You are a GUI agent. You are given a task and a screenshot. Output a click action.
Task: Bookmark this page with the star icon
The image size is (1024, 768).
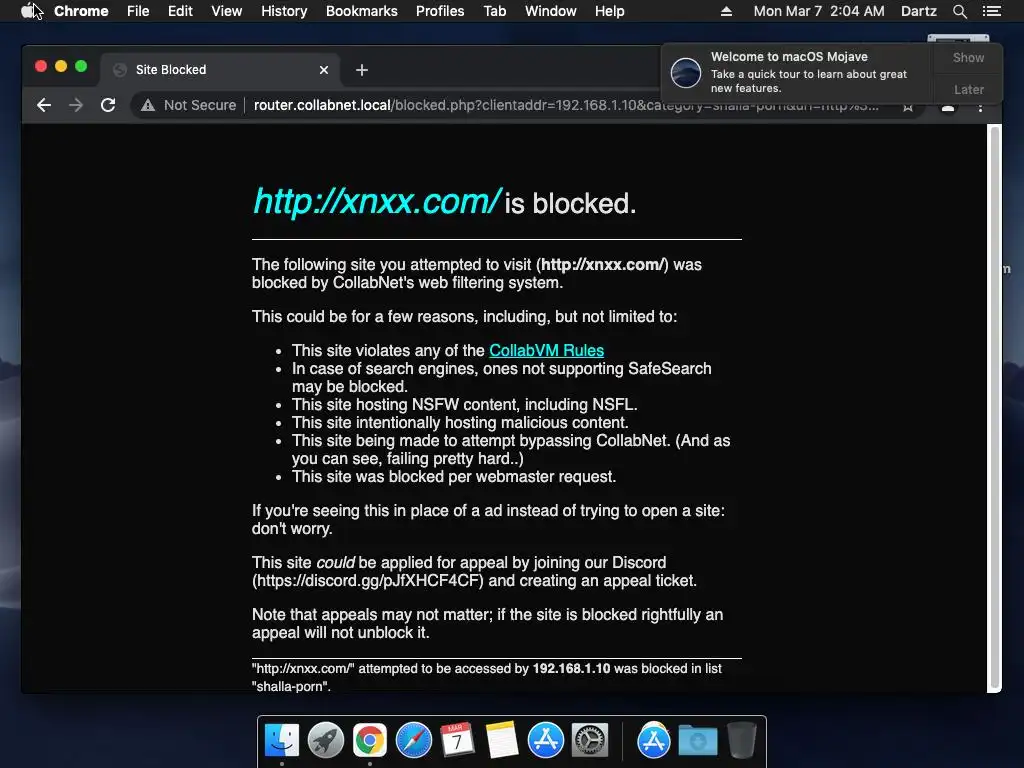(x=908, y=107)
